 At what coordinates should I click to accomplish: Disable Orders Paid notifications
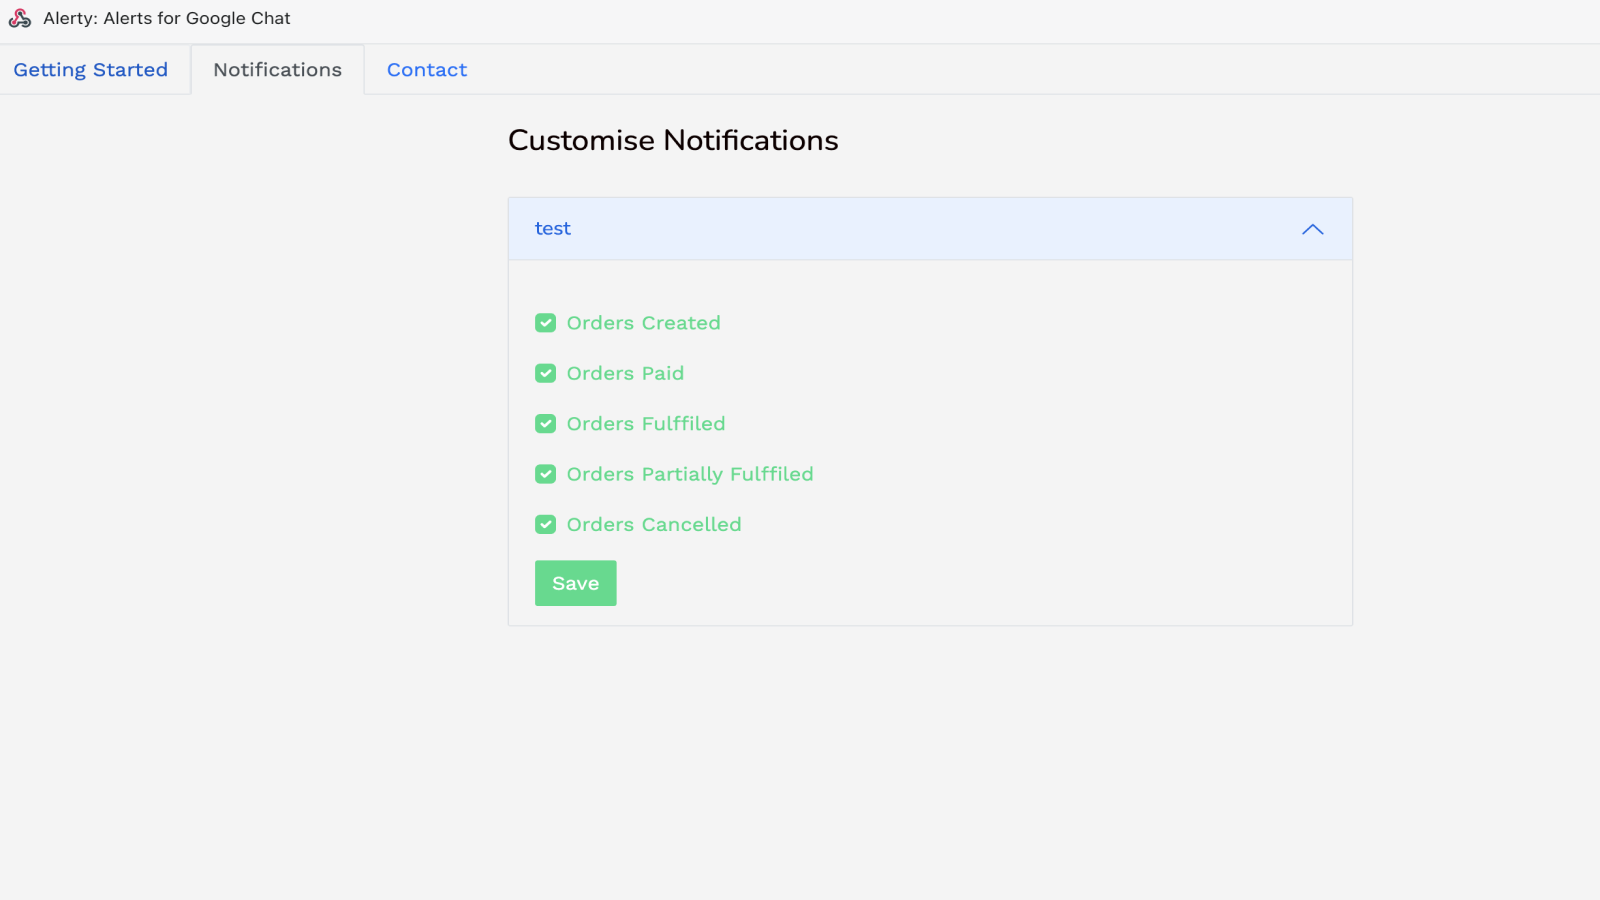pos(545,373)
